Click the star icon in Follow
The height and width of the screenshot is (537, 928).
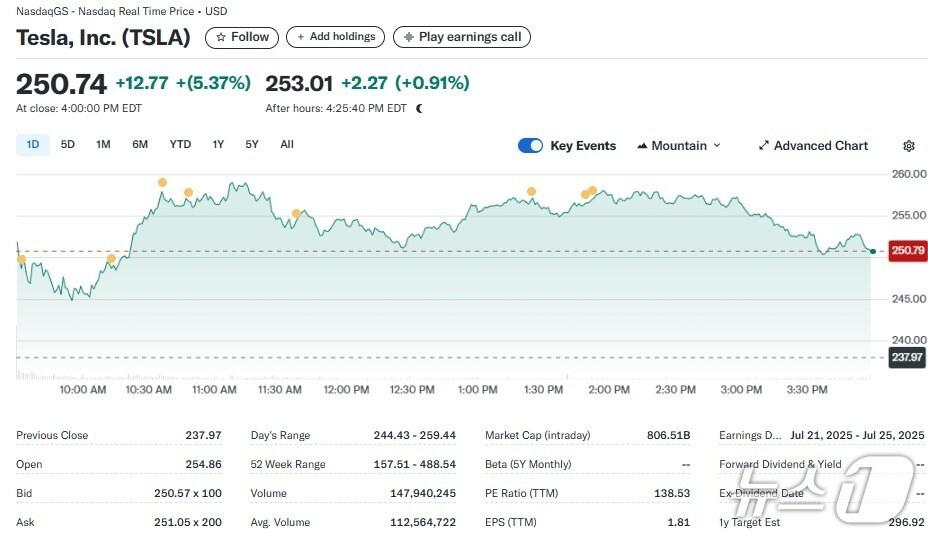(221, 37)
